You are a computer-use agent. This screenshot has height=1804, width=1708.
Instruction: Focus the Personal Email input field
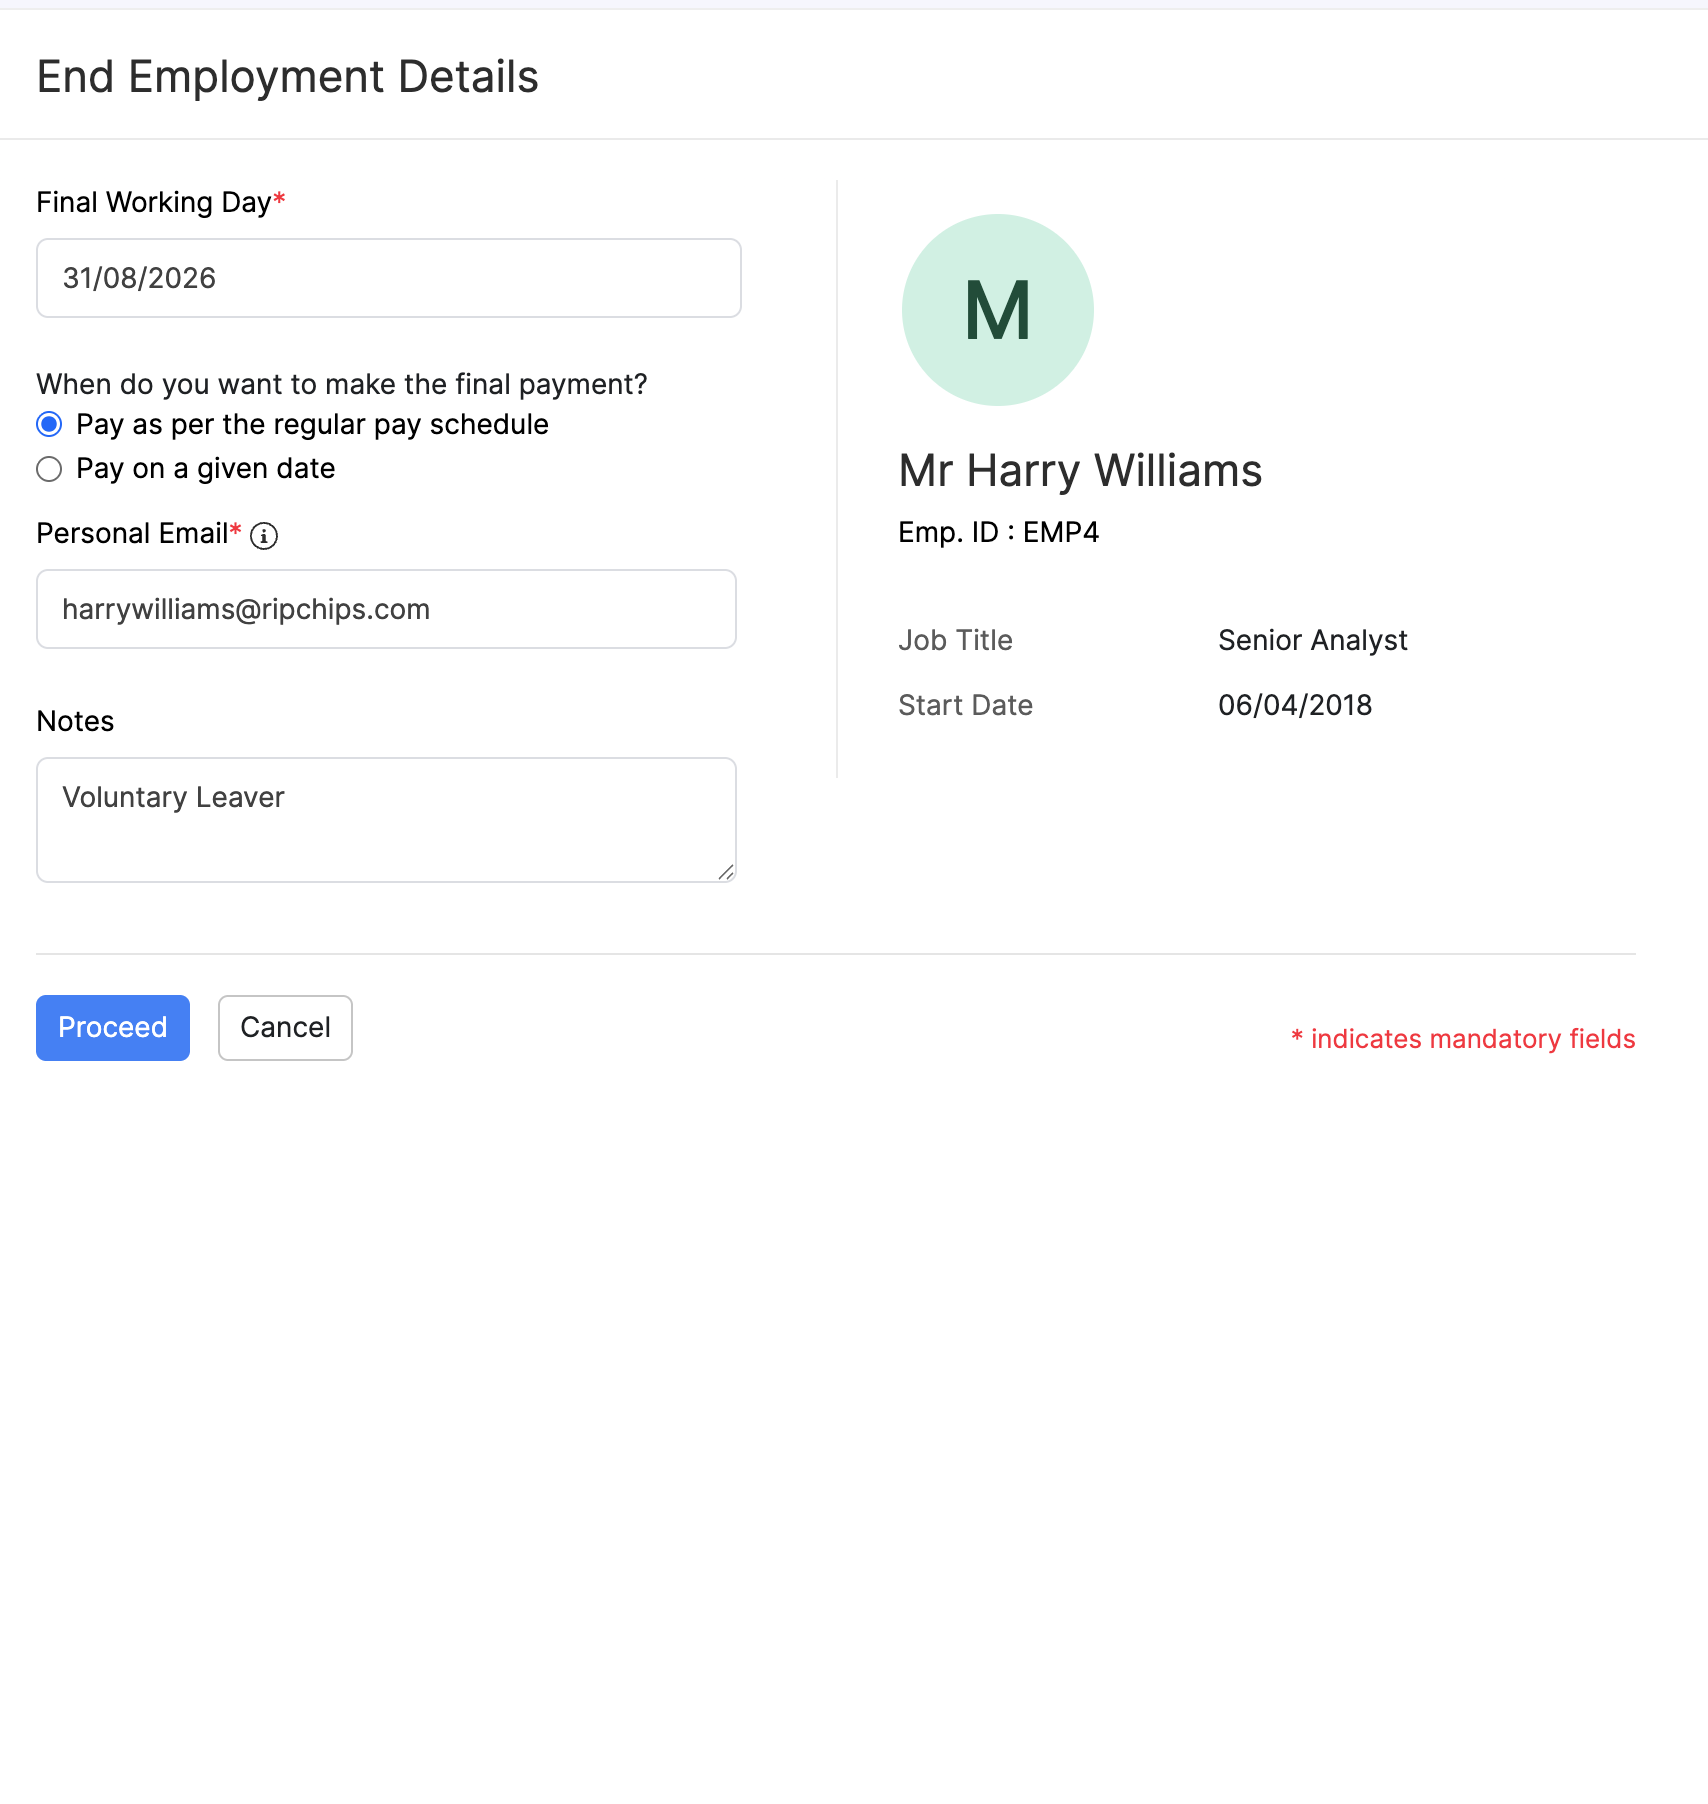click(x=387, y=609)
